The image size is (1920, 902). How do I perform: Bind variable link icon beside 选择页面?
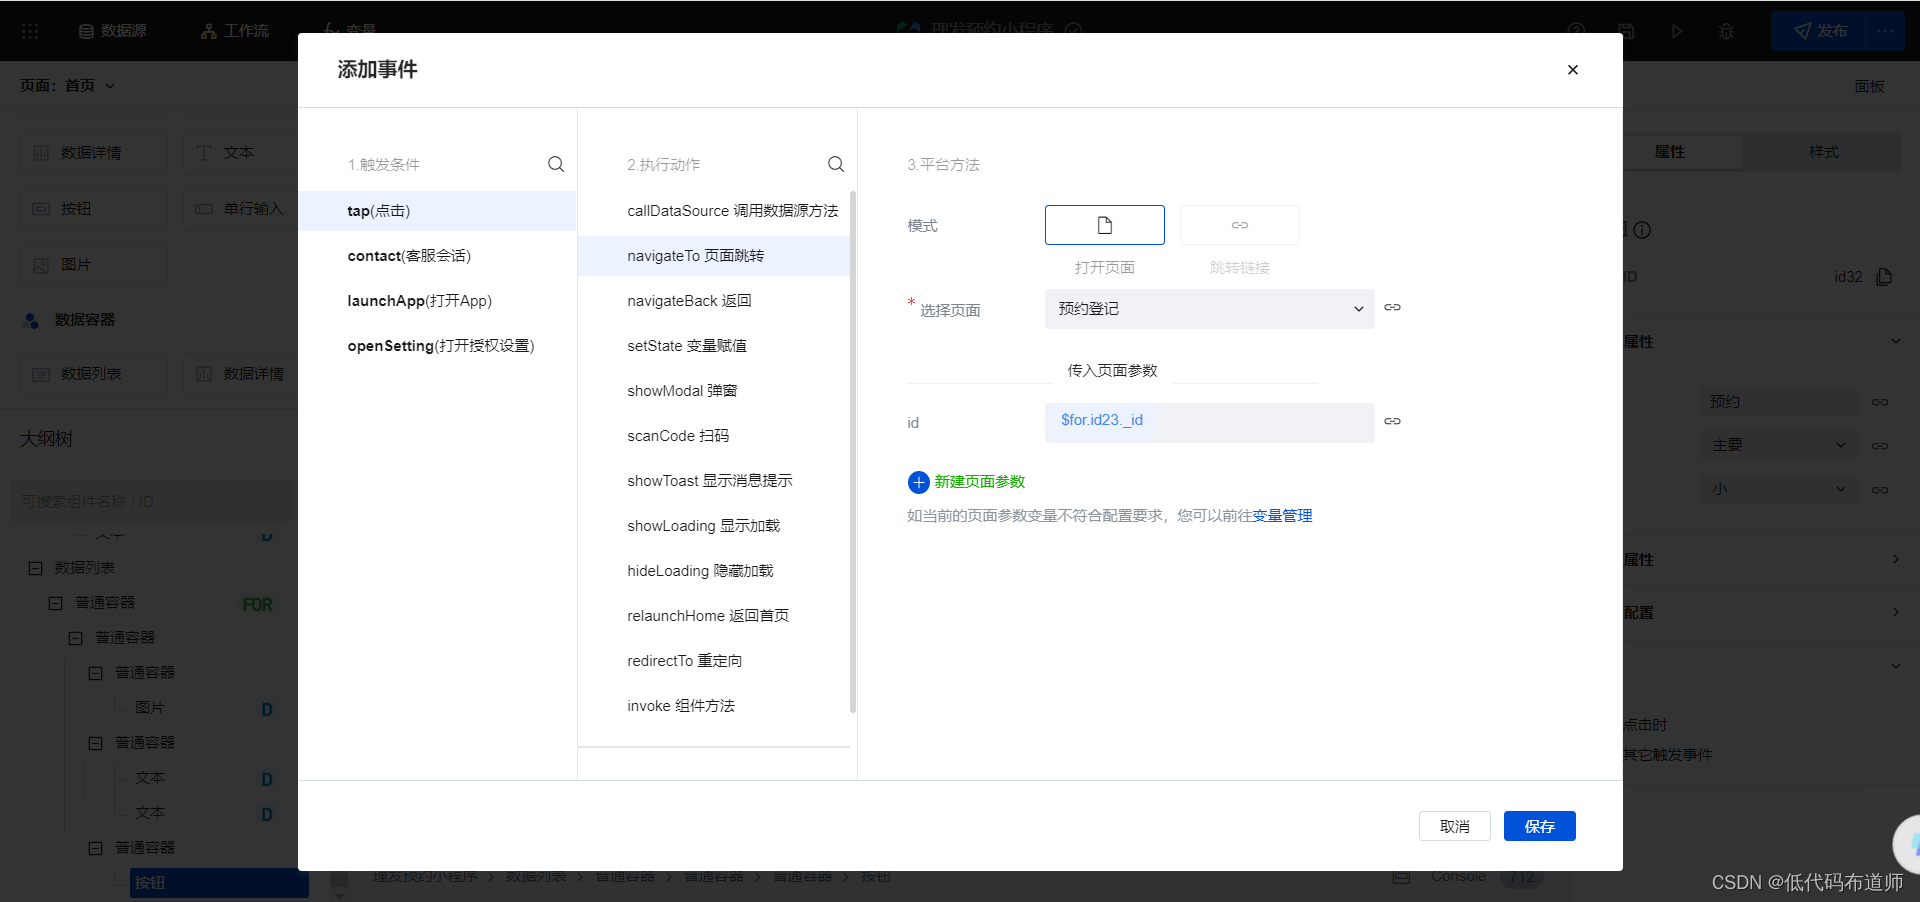(x=1392, y=307)
